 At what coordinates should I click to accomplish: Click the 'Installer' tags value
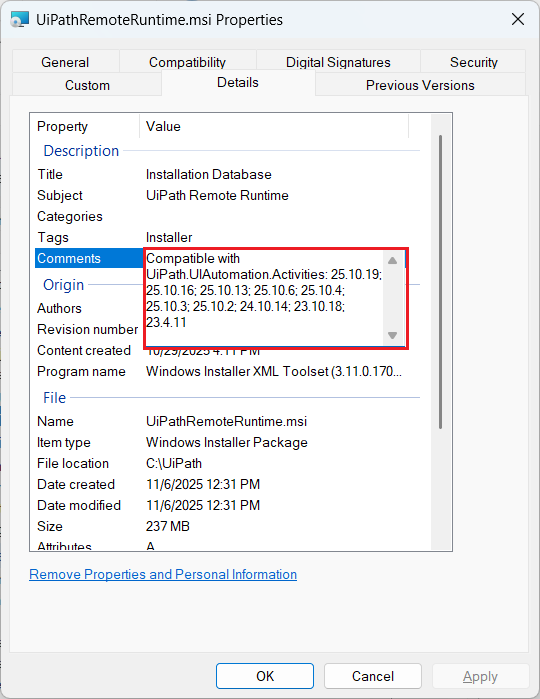click(169, 237)
